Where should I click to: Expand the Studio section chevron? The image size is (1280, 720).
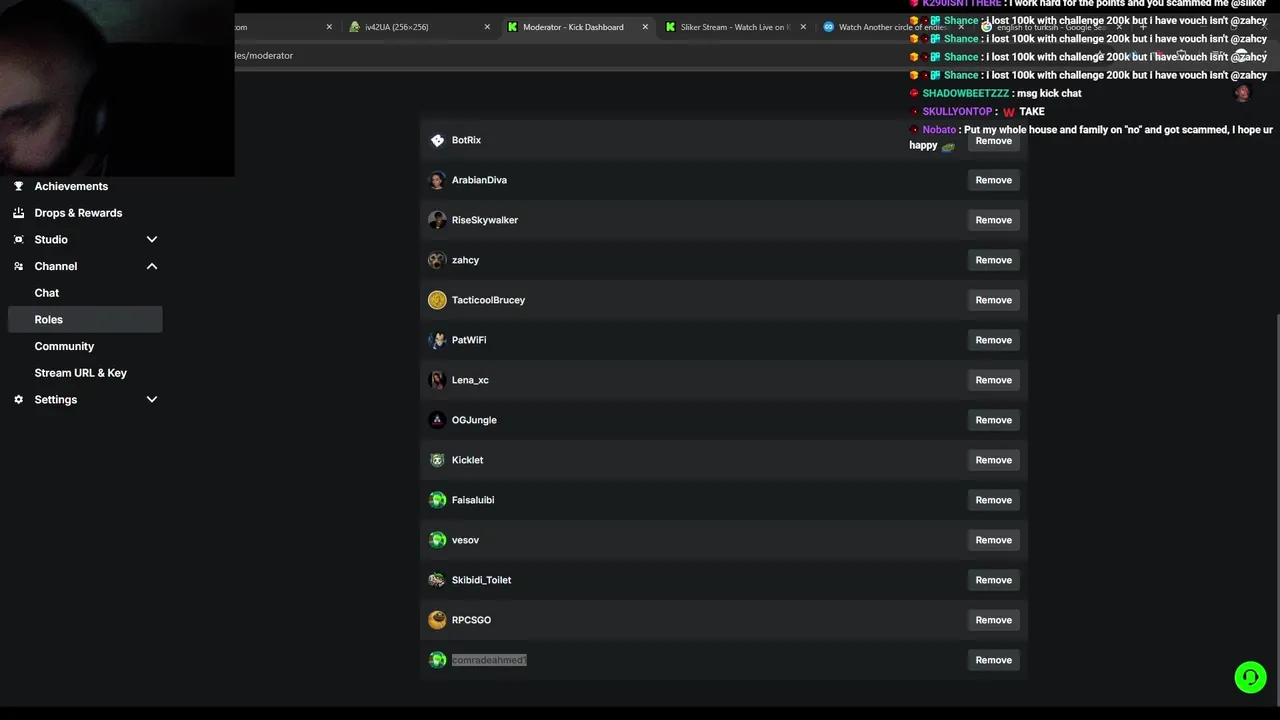pos(152,240)
